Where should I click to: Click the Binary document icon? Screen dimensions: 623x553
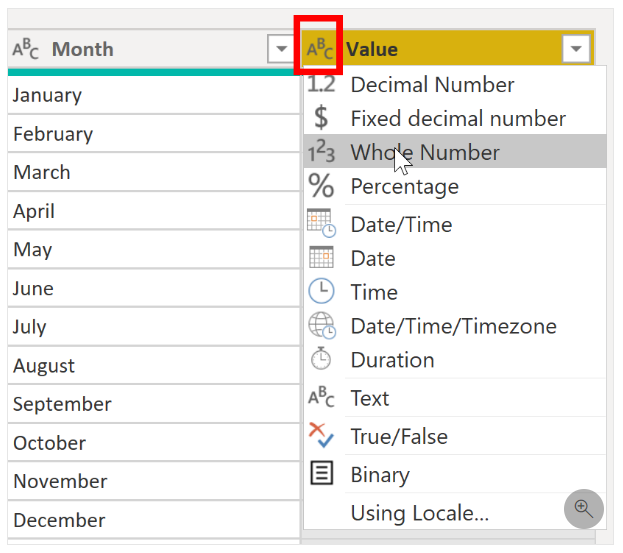(x=321, y=473)
